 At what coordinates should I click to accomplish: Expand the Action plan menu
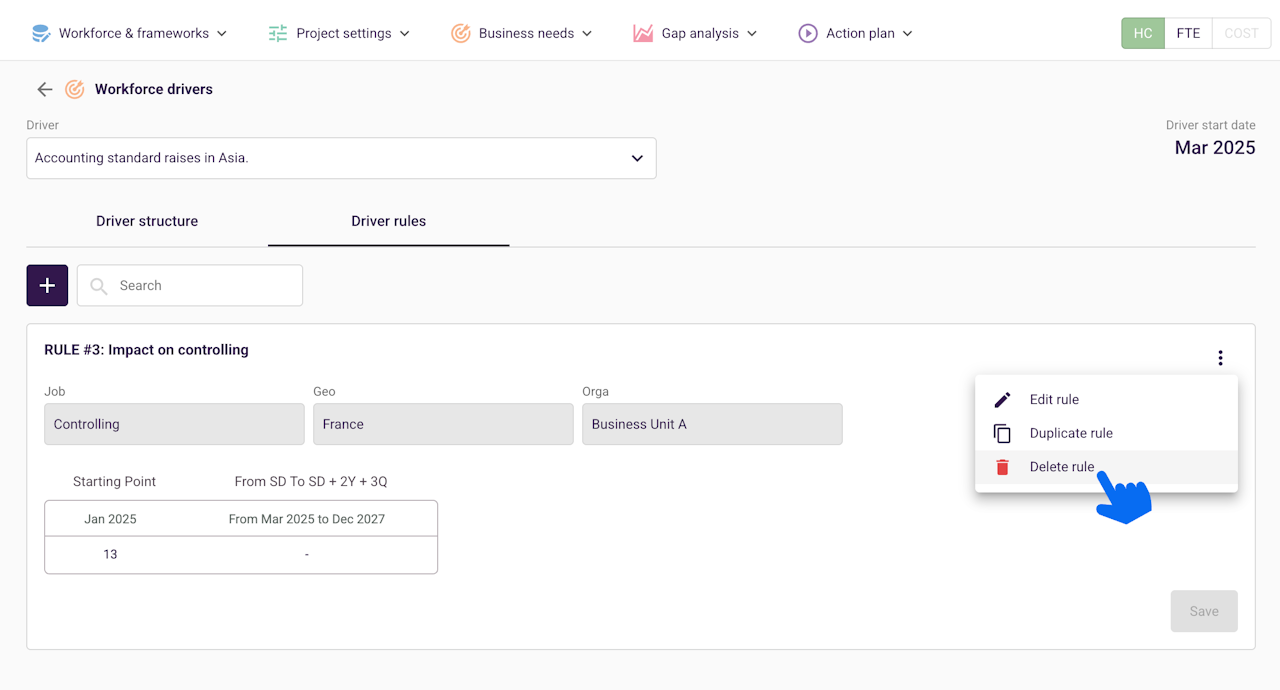pos(856,33)
